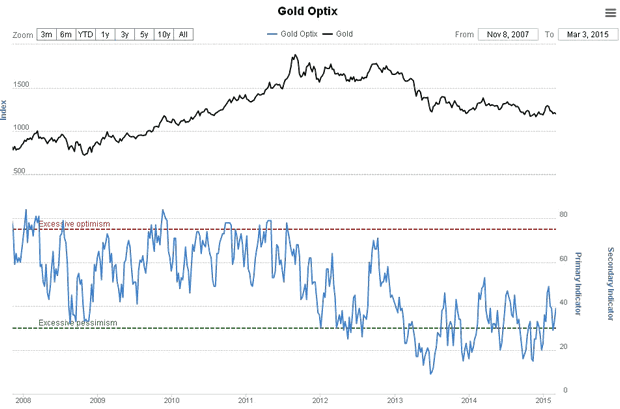Viewport: 620px width, 409px height.
Task: Click the Index axis title
Action: (5, 112)
